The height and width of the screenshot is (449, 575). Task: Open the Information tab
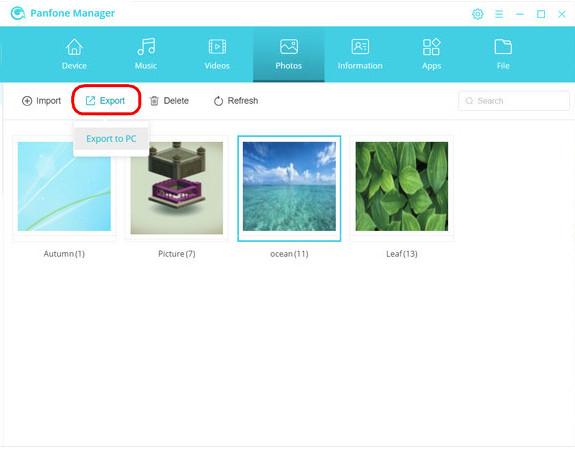[360, 54]
